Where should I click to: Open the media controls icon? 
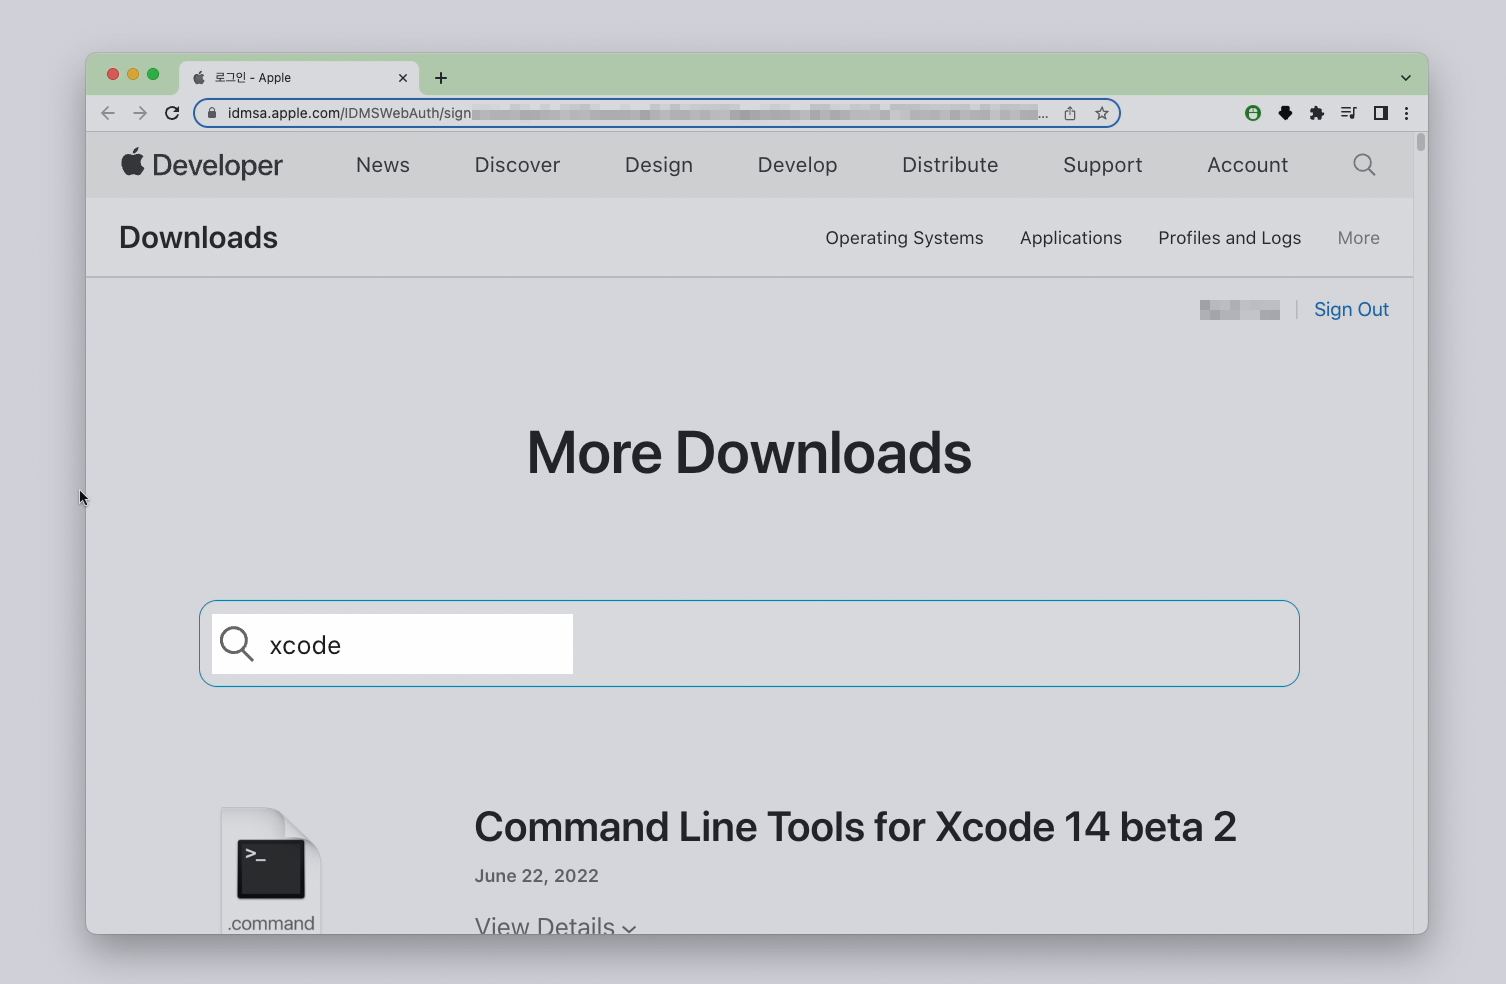coord(1349,113)
